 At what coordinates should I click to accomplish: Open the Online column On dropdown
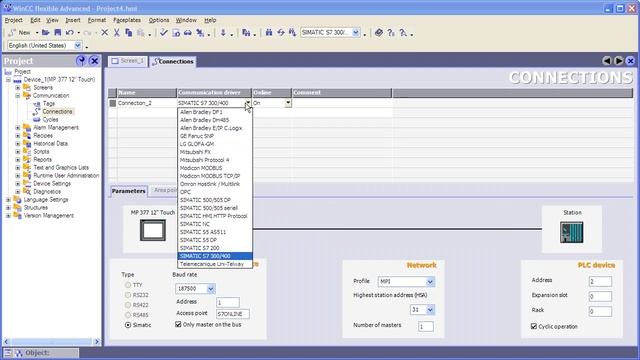(288, 103)
